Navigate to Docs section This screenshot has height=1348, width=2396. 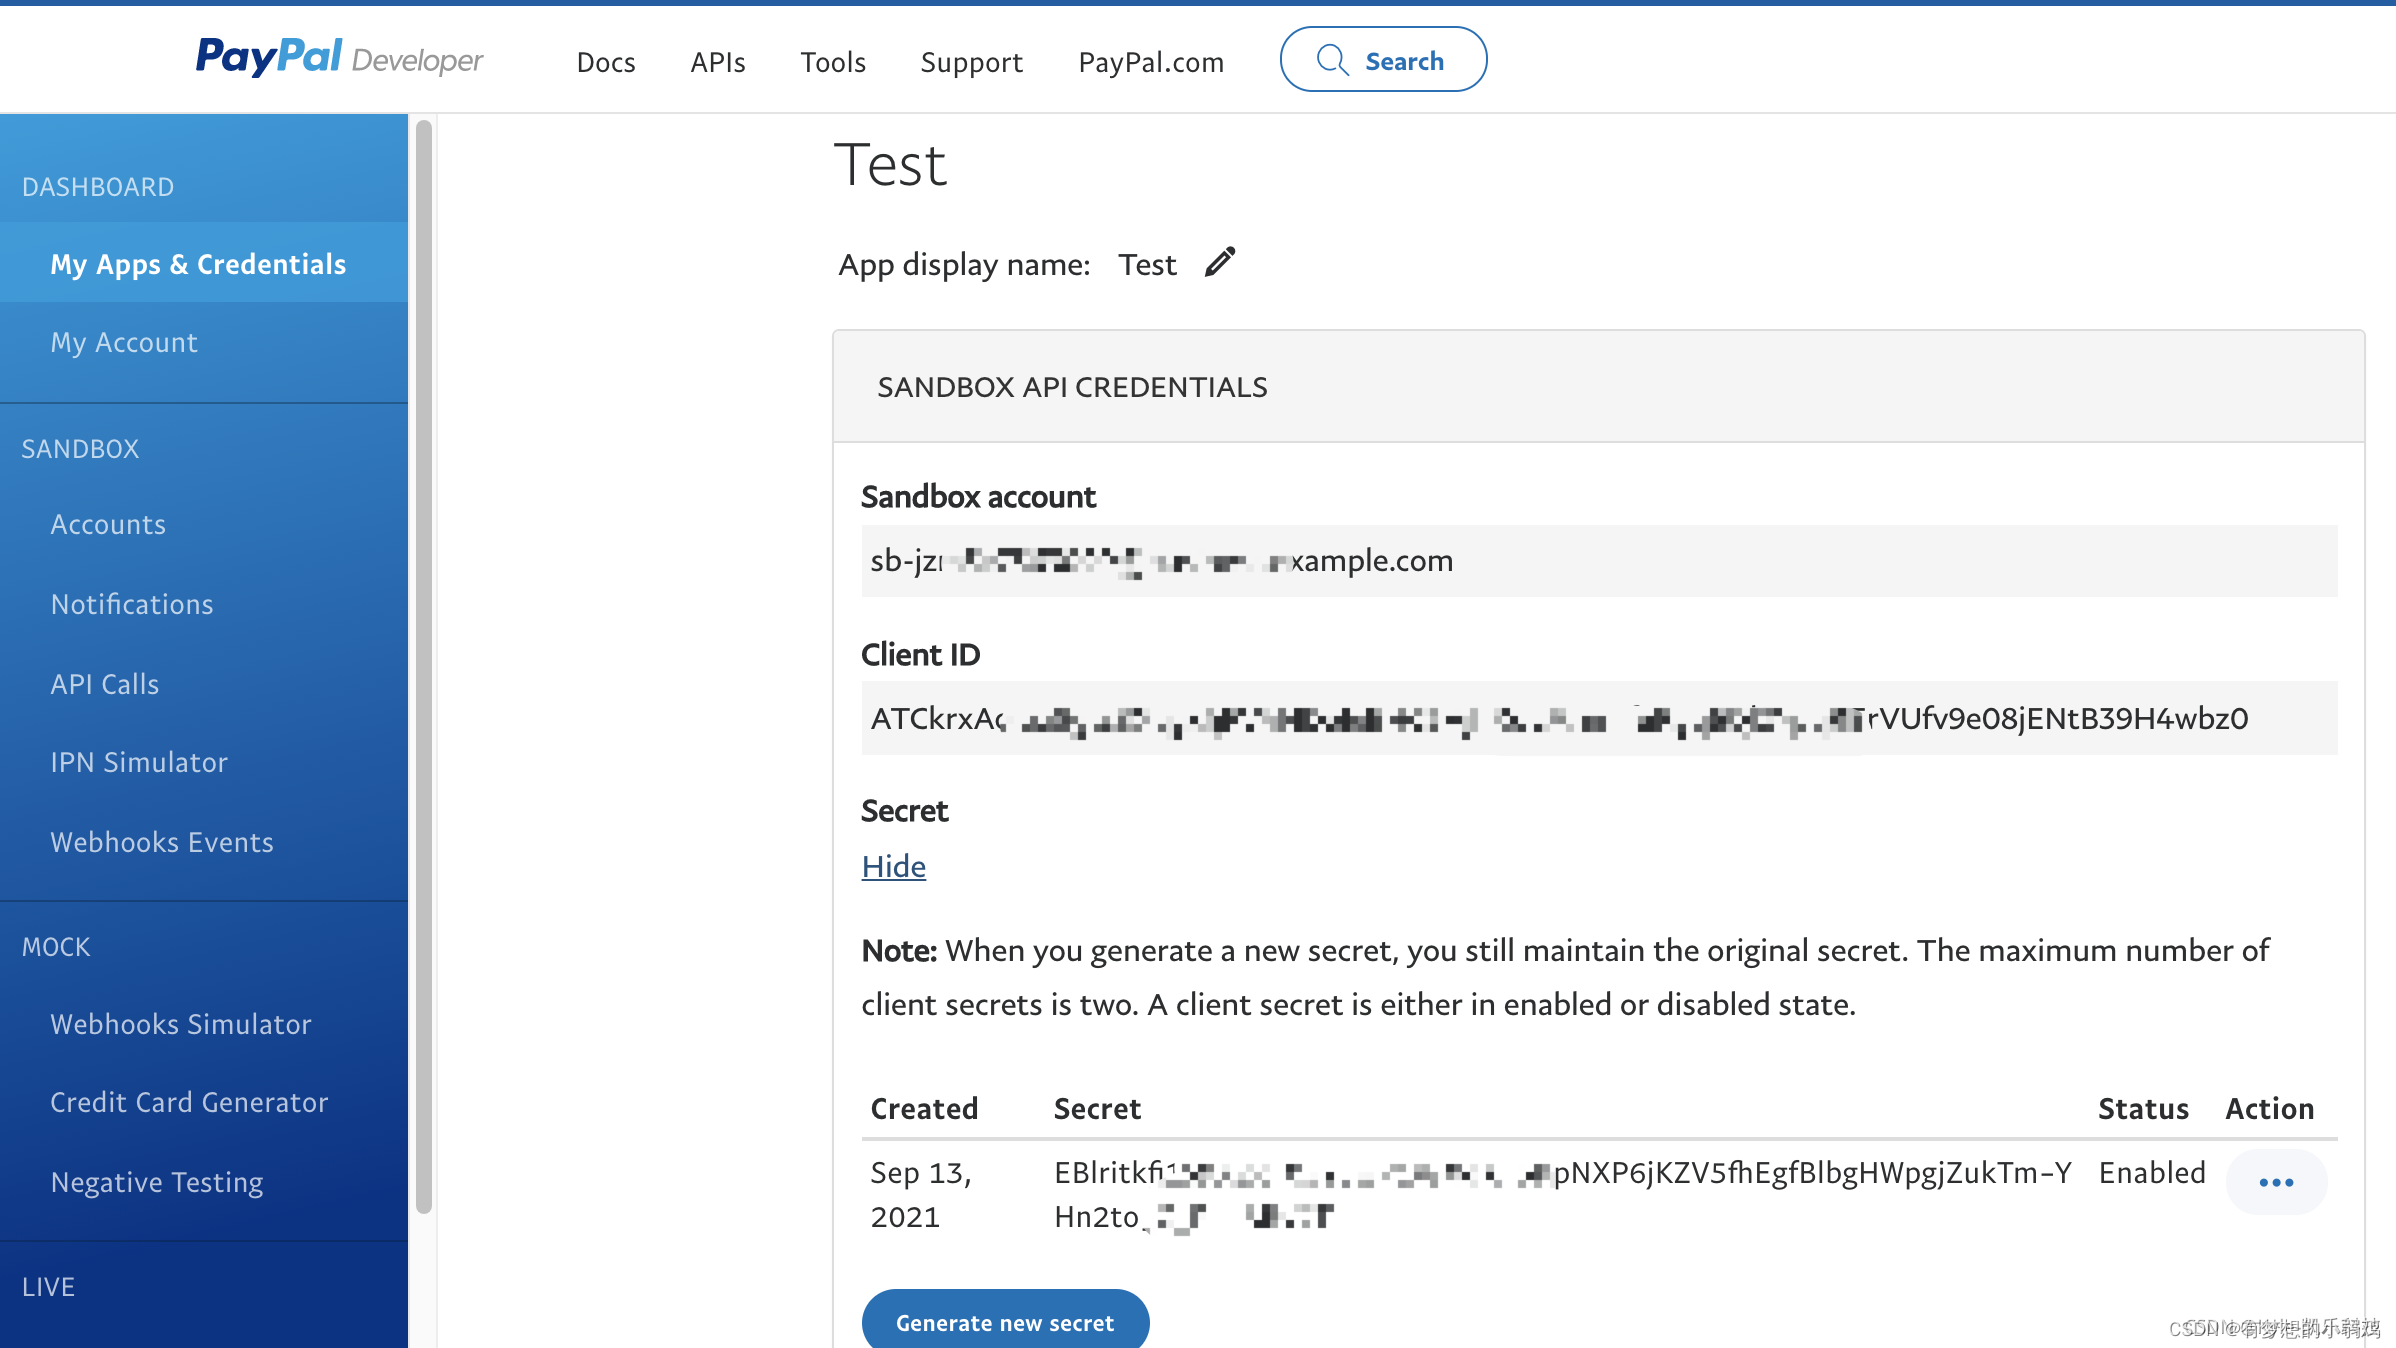pyautogui.click(x=607, y=61)
